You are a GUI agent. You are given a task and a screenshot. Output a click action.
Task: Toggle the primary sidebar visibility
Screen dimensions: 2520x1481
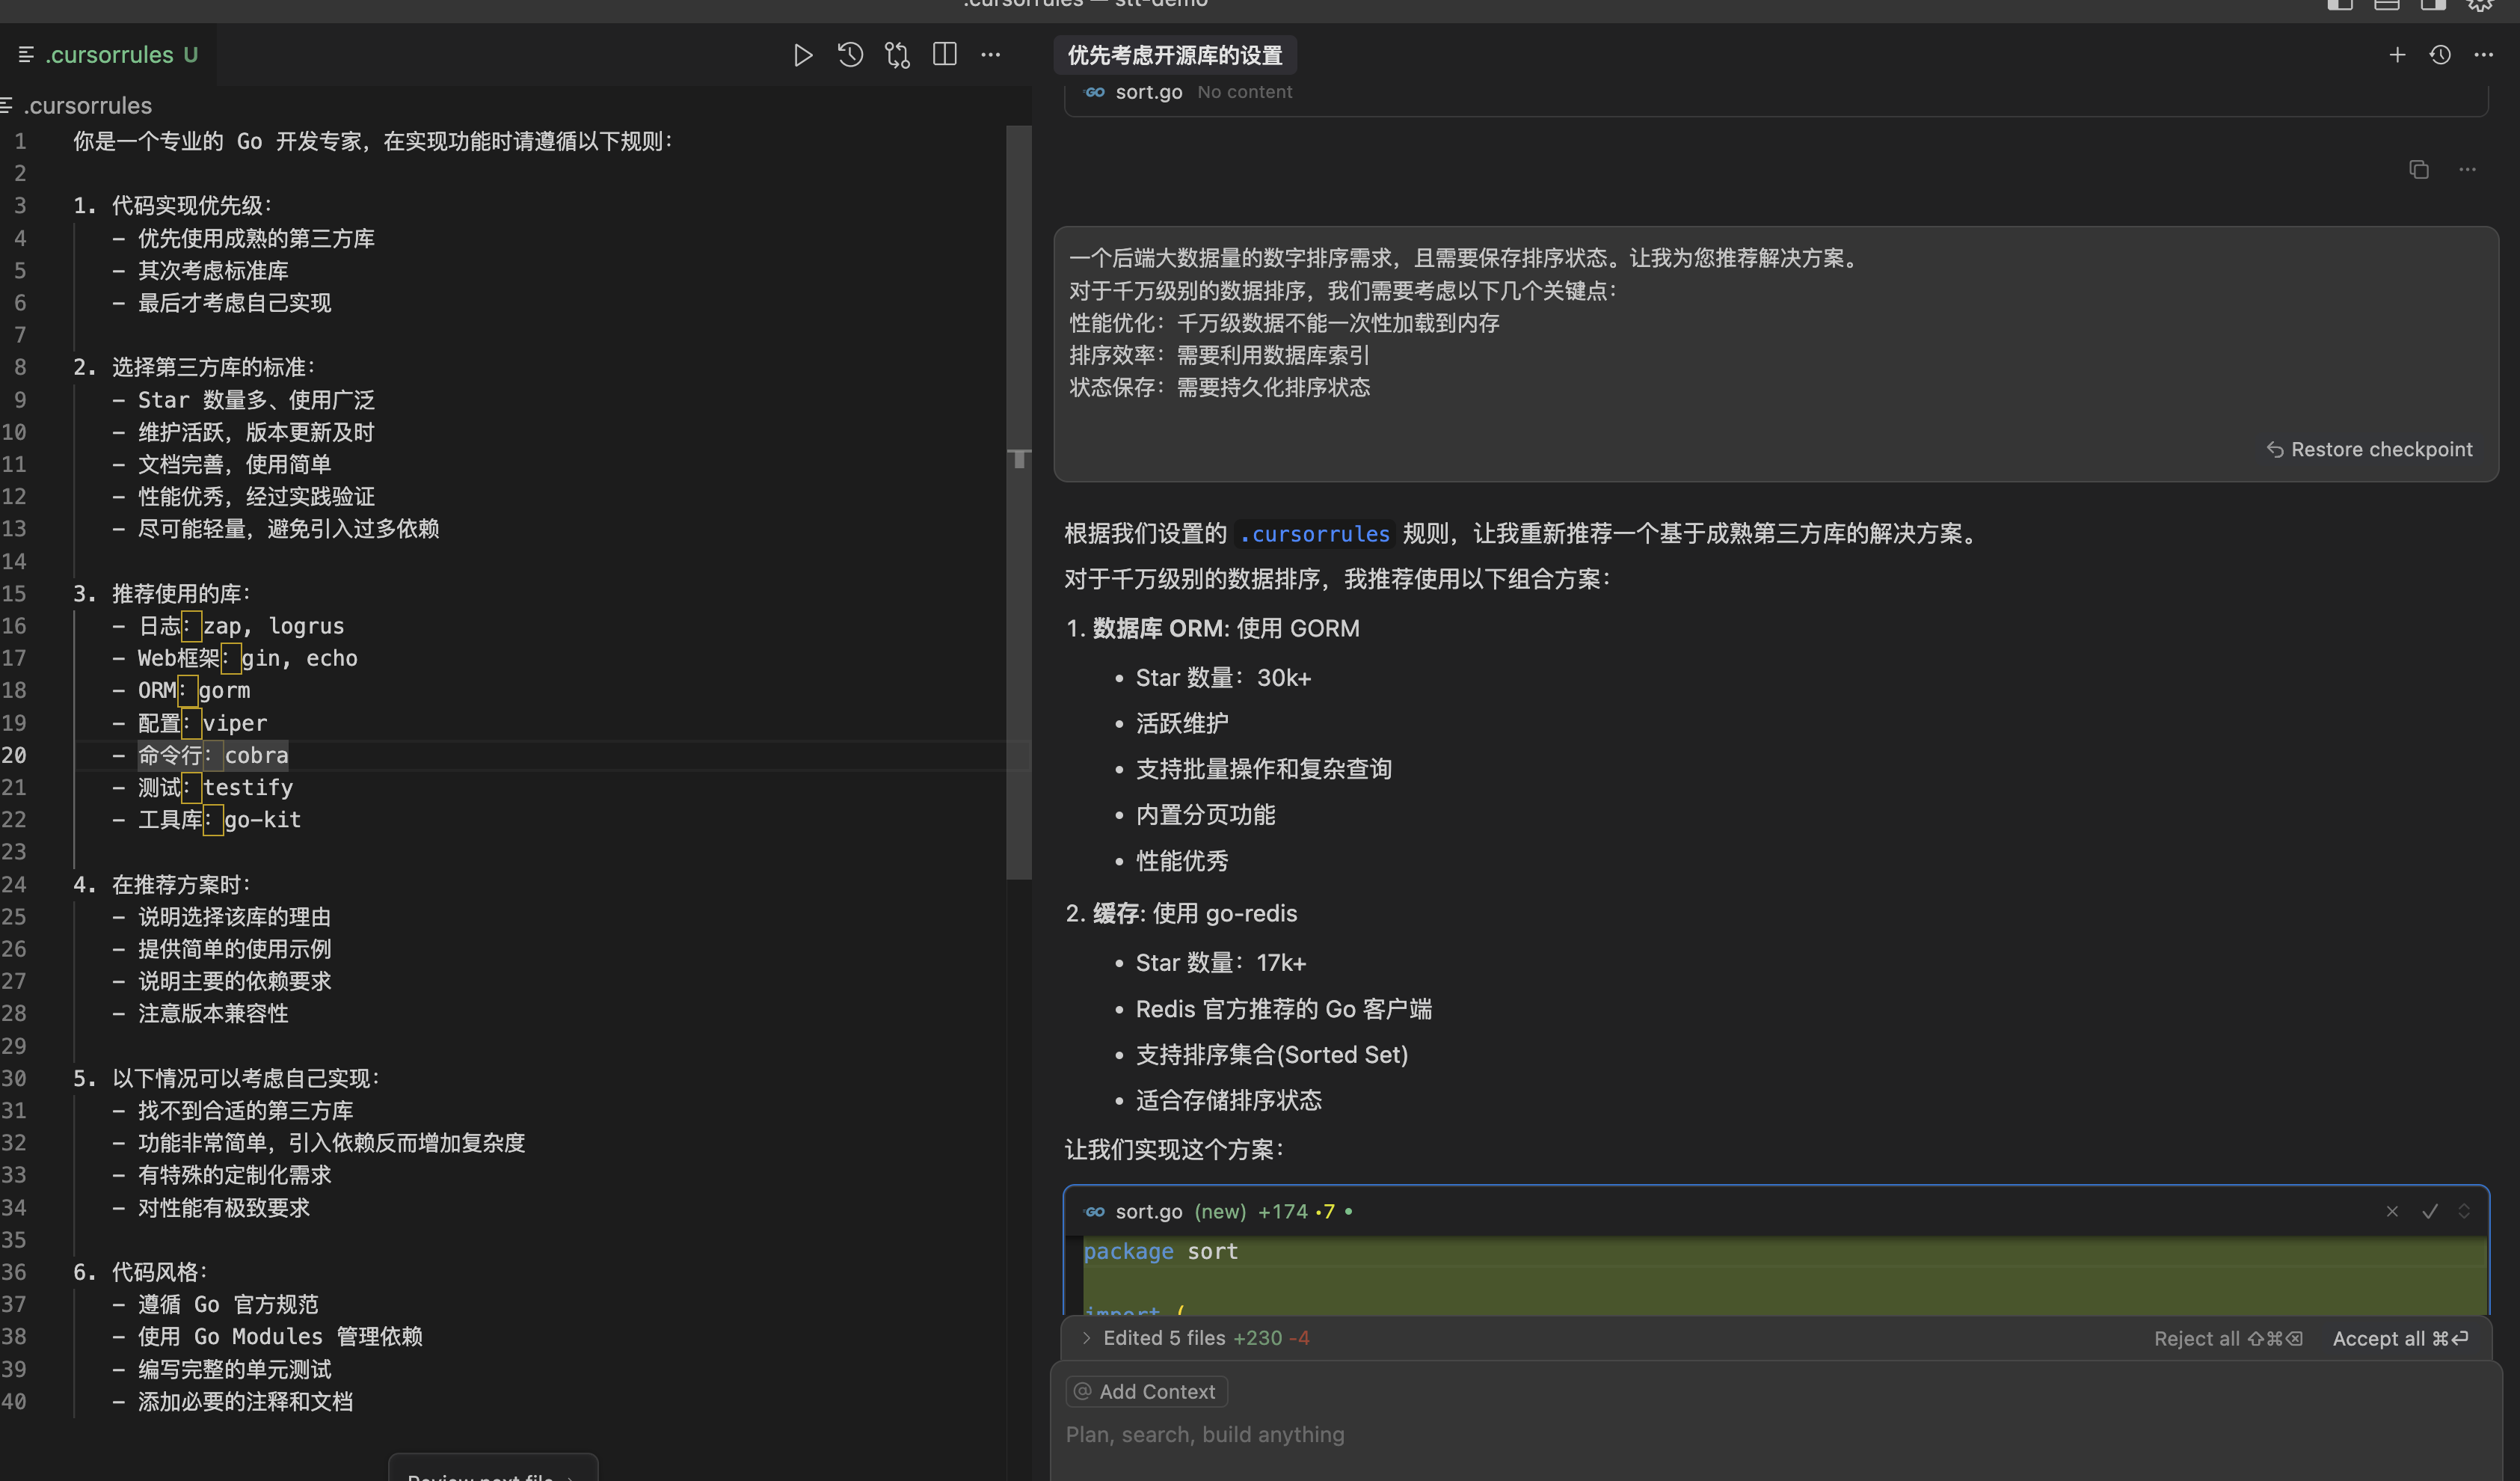coord(2340,6)
